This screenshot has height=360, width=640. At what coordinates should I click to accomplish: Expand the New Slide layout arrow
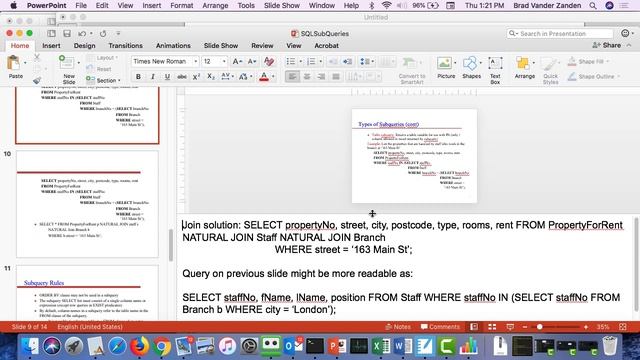tap(78, 63)
